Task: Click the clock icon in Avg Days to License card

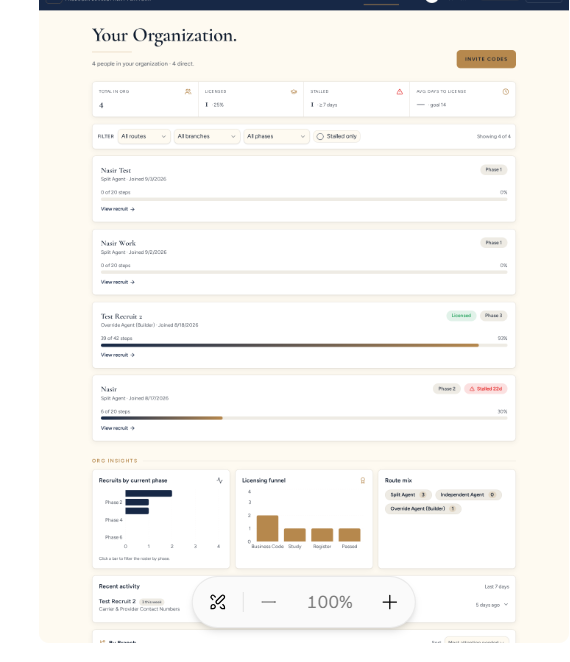Action: [x=505, y=92]
